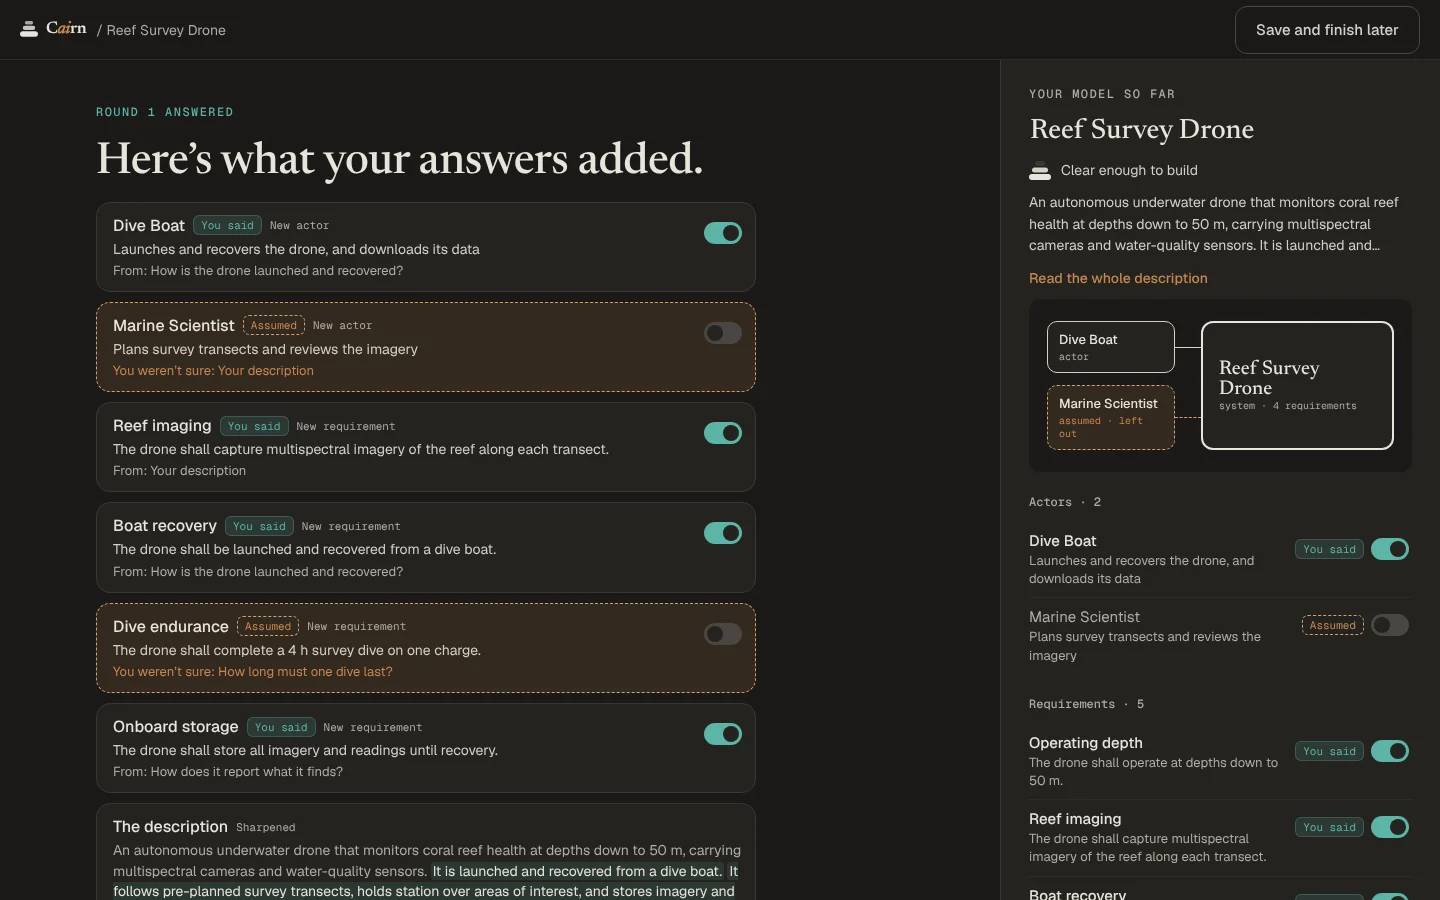
Task: Click the stone stack icon beside Clear enough to build
Action: (1040, 171)
